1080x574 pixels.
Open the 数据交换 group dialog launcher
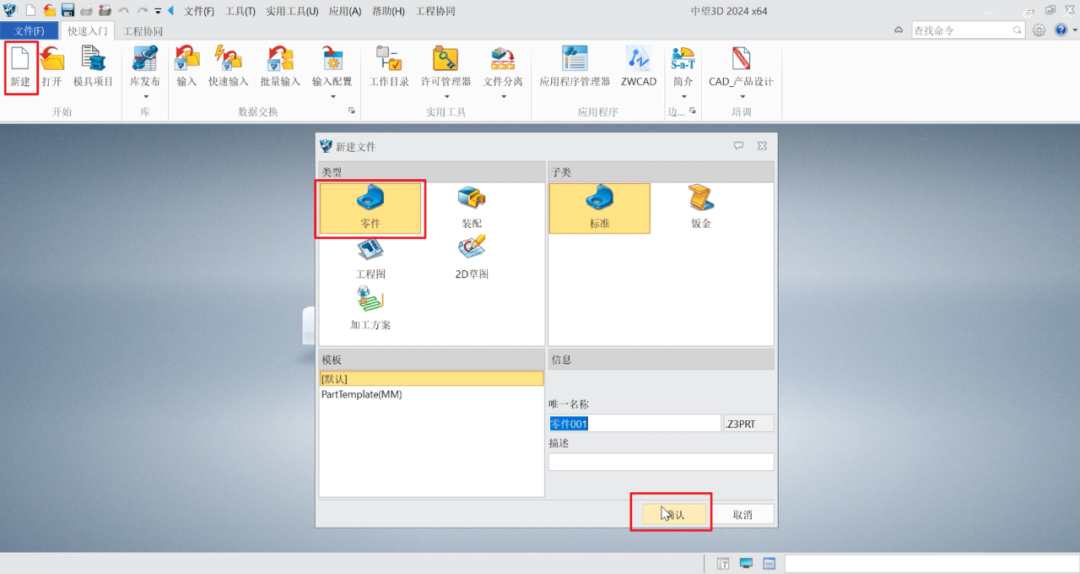coord(351,111)
